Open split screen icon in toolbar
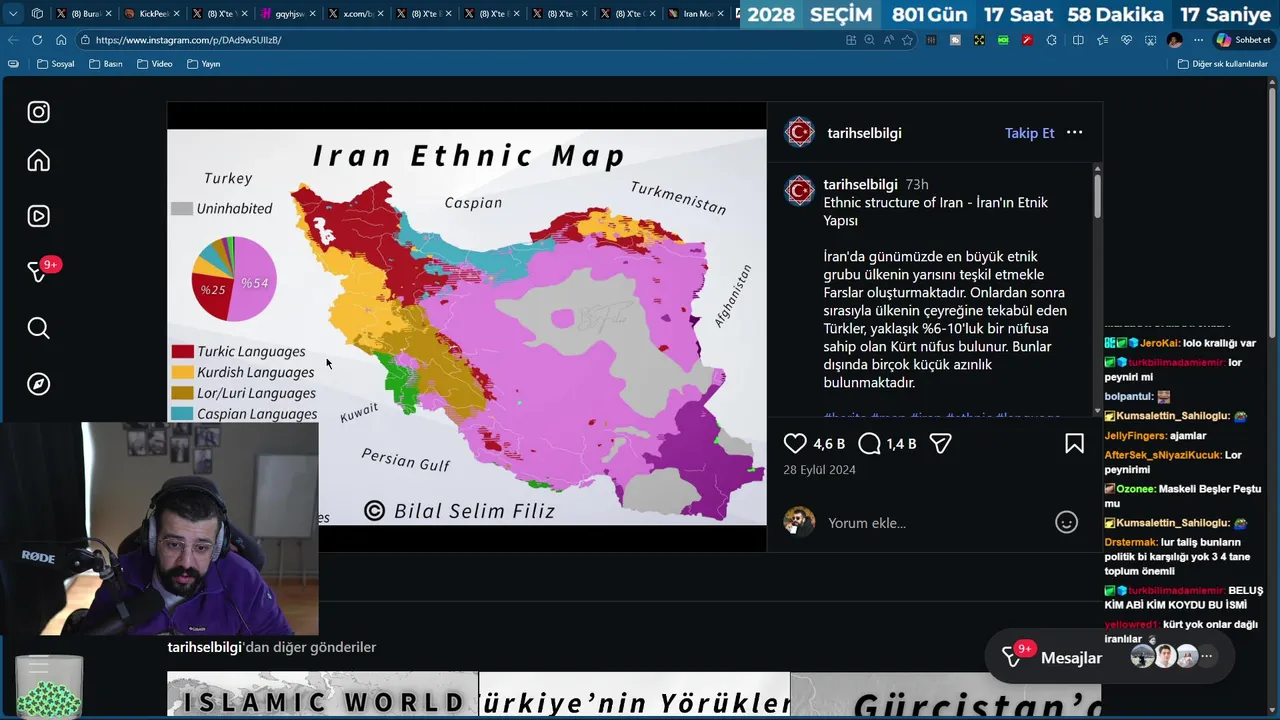This screenshot has height=720, width=1280. [1078, 40]
